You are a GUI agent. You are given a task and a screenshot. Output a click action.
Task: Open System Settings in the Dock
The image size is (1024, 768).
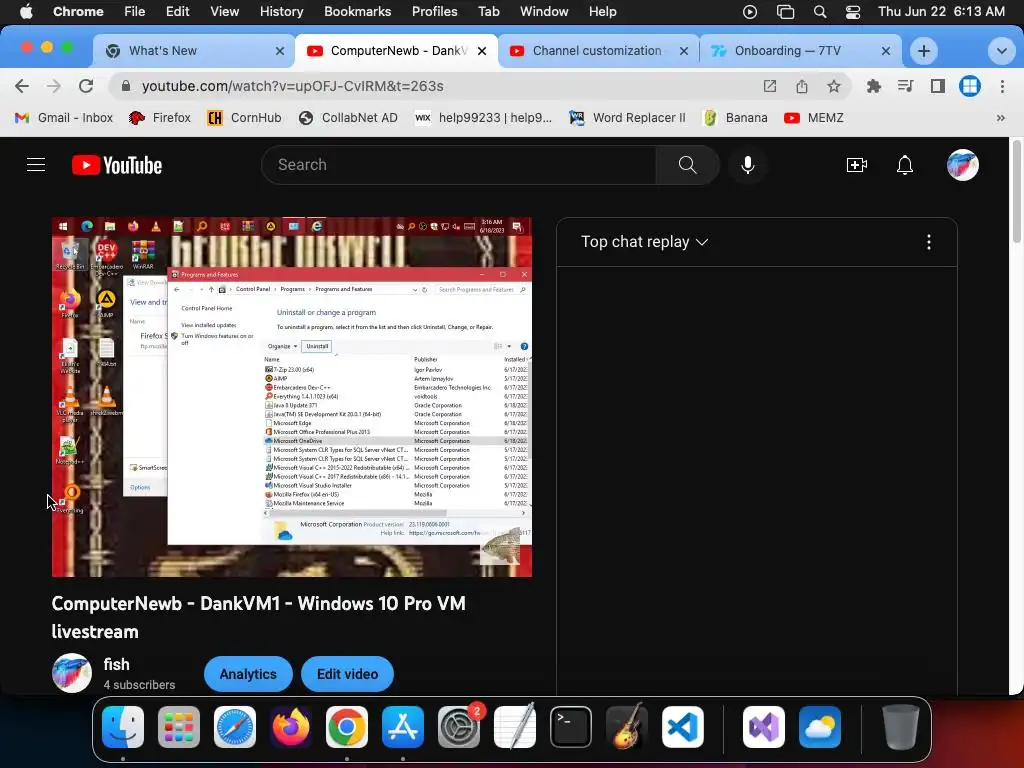click(459, 727)
